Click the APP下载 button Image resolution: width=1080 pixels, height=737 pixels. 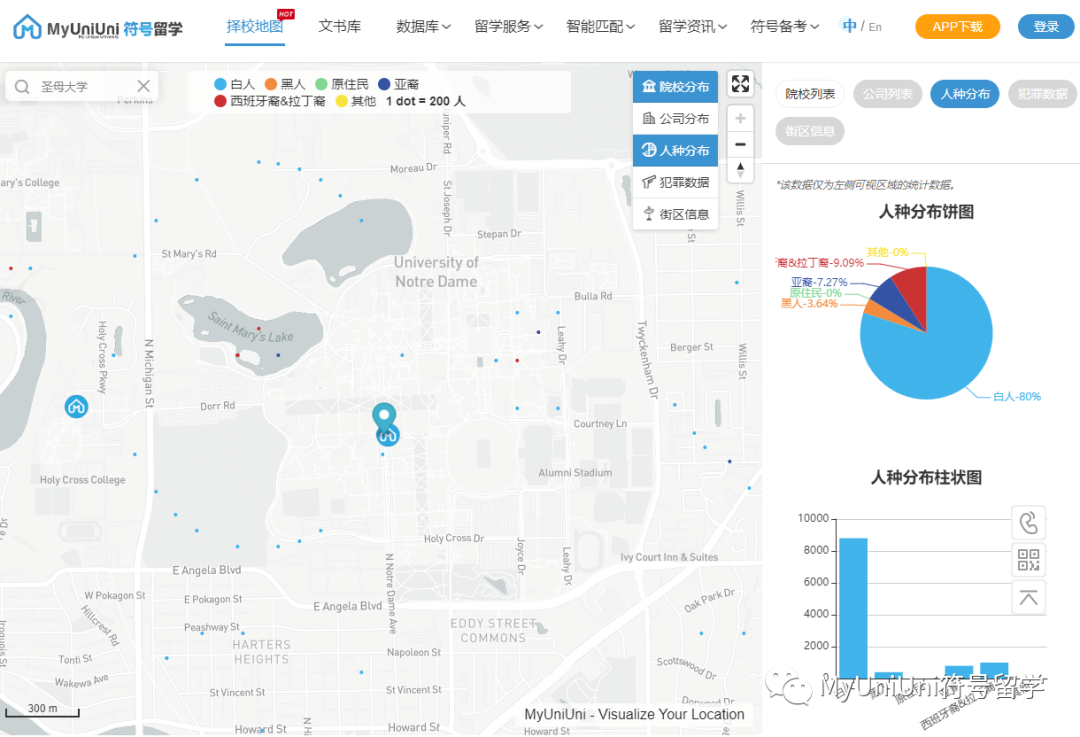957,27
